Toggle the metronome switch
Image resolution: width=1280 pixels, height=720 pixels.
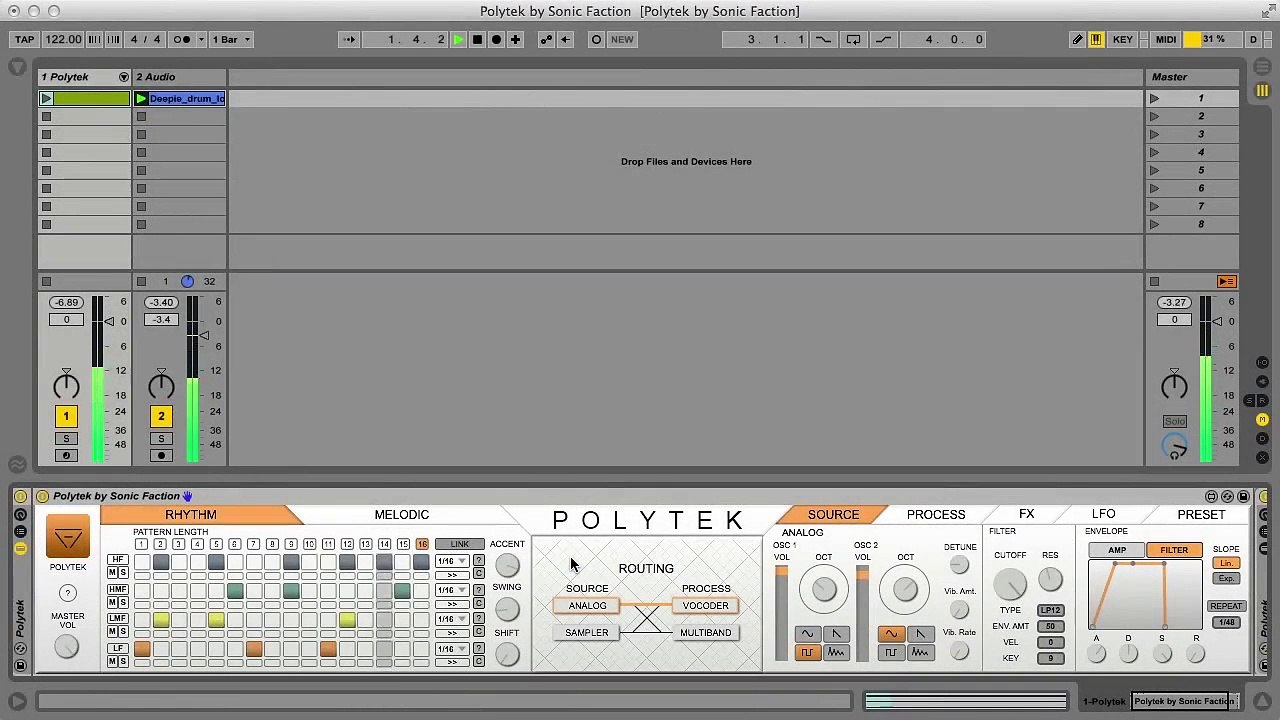(182, 39)
